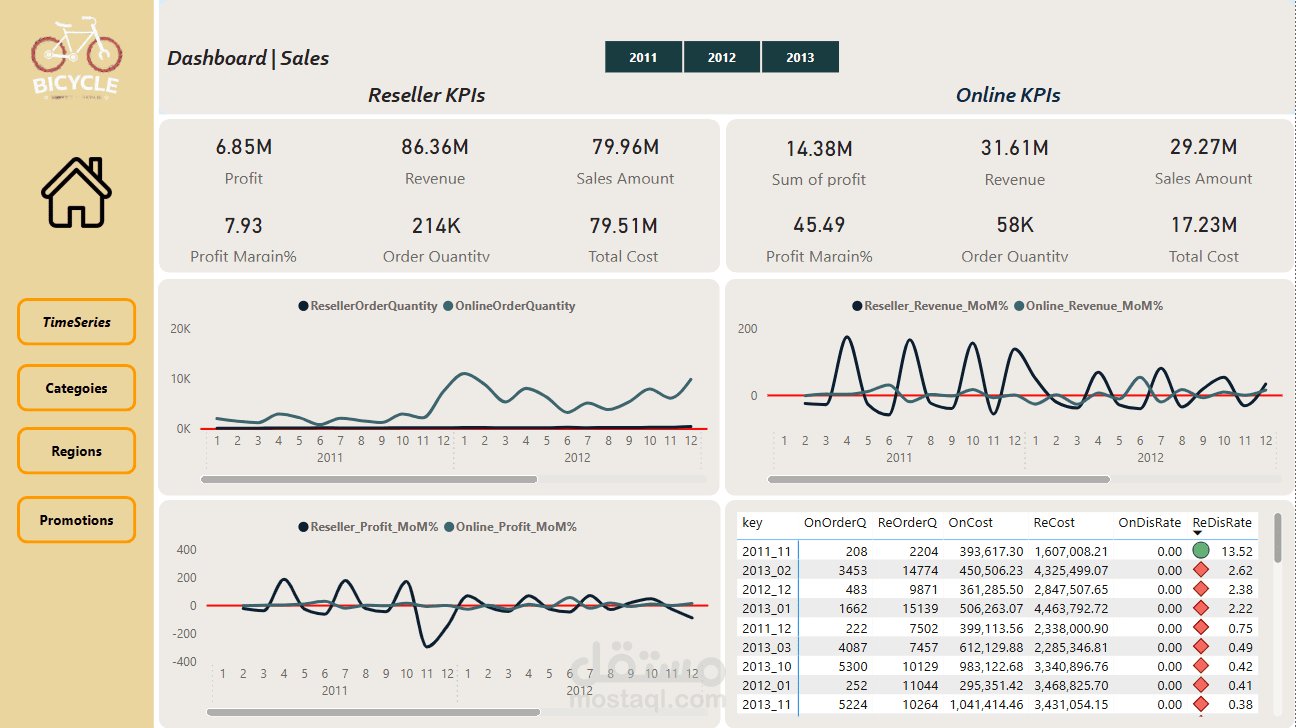Screen dimensions: 1296x728
Task: Toggle the 2012 year filter
Action: [722, 57]
